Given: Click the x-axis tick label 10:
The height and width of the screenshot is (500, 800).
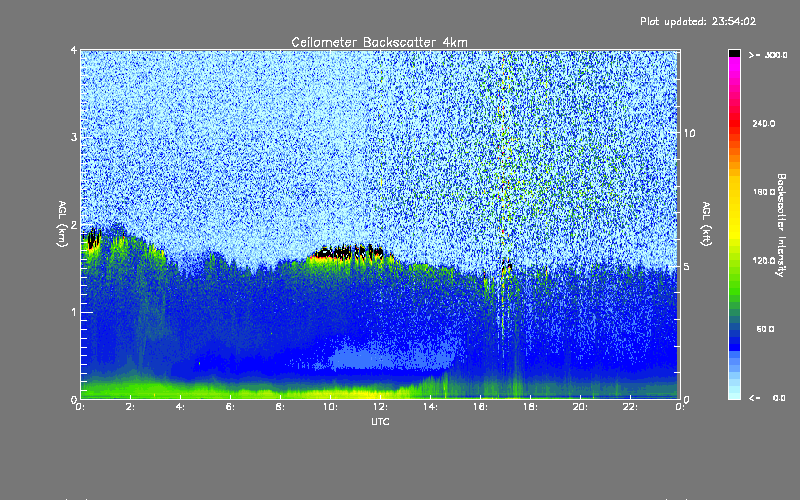Looking at the screenshot, I should click(x=330, y=407).
